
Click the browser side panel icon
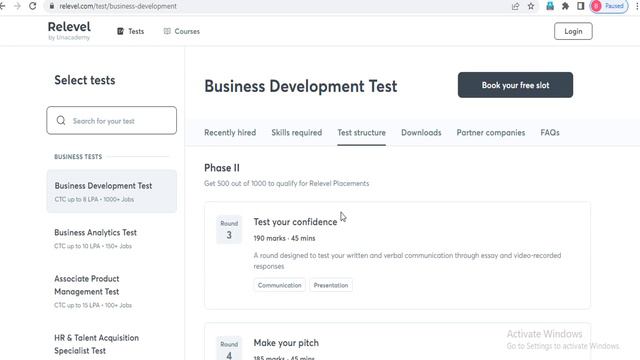point(580,6)
